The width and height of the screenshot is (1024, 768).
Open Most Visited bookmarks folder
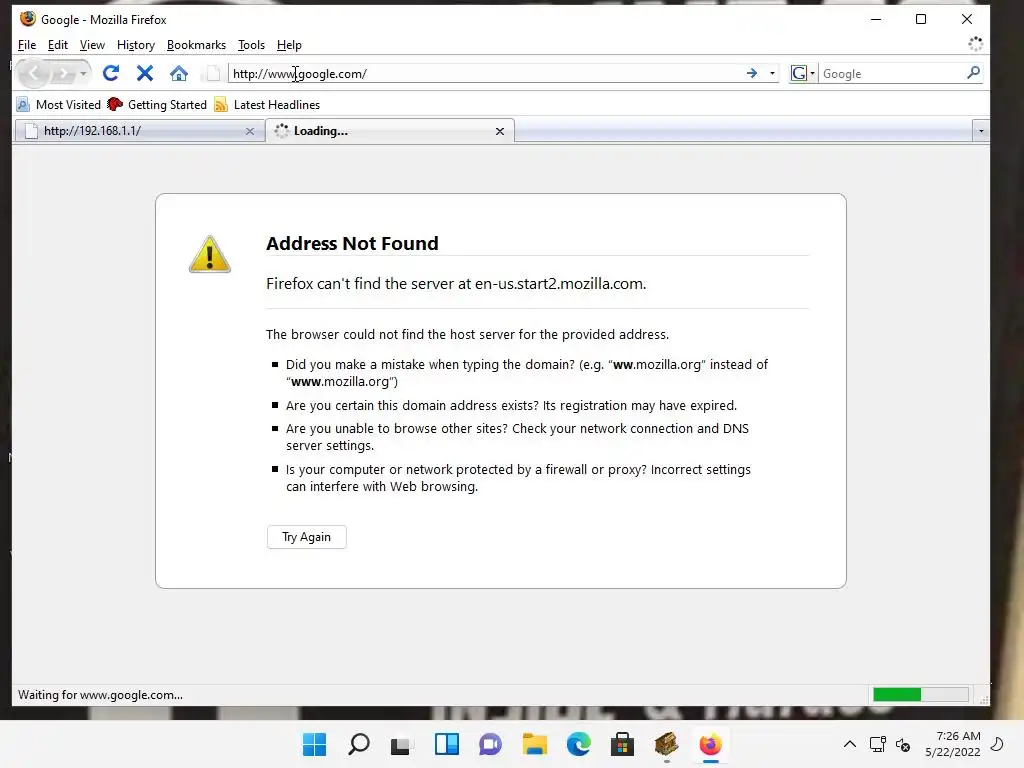tap(59, 104)
